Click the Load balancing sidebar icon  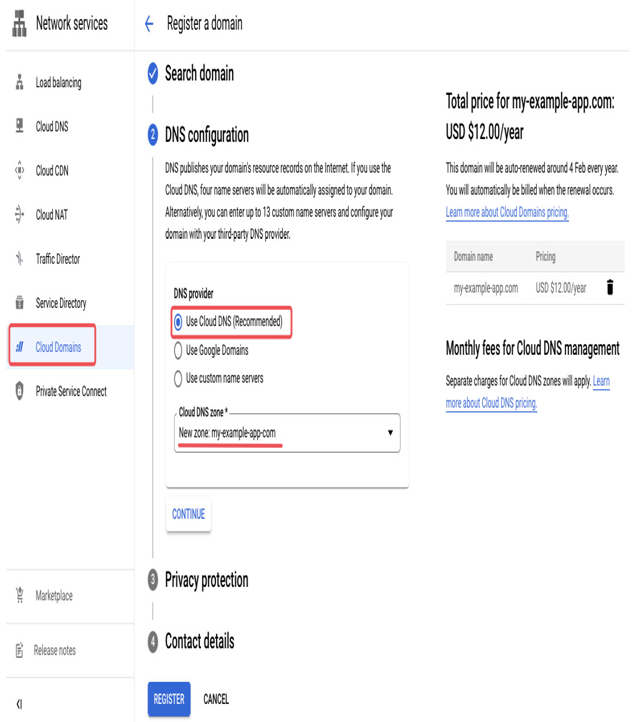[x=19, y=82]
